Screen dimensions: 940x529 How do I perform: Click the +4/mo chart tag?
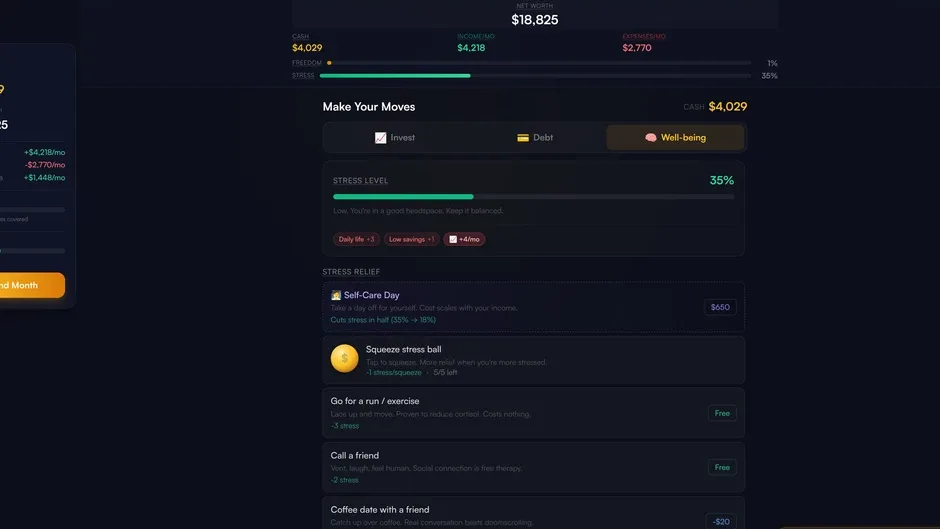point(464,239)
